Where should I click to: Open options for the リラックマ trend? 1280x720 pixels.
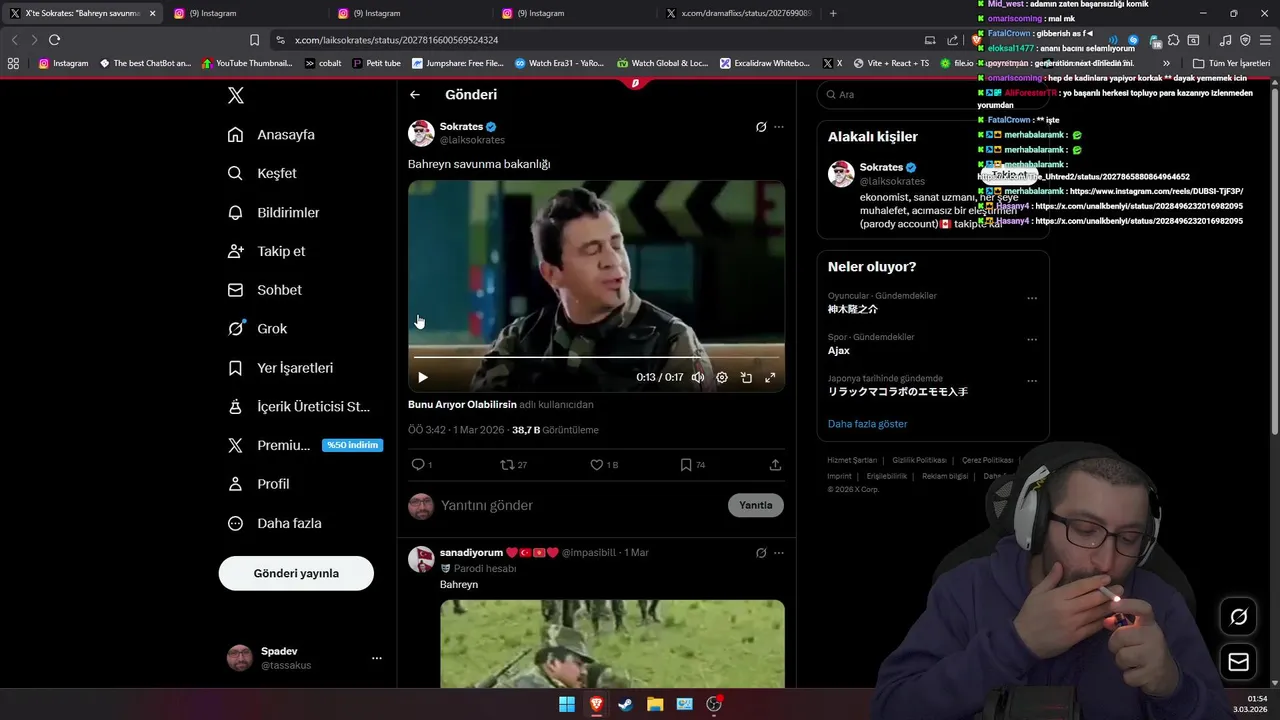click(1032, 381)
